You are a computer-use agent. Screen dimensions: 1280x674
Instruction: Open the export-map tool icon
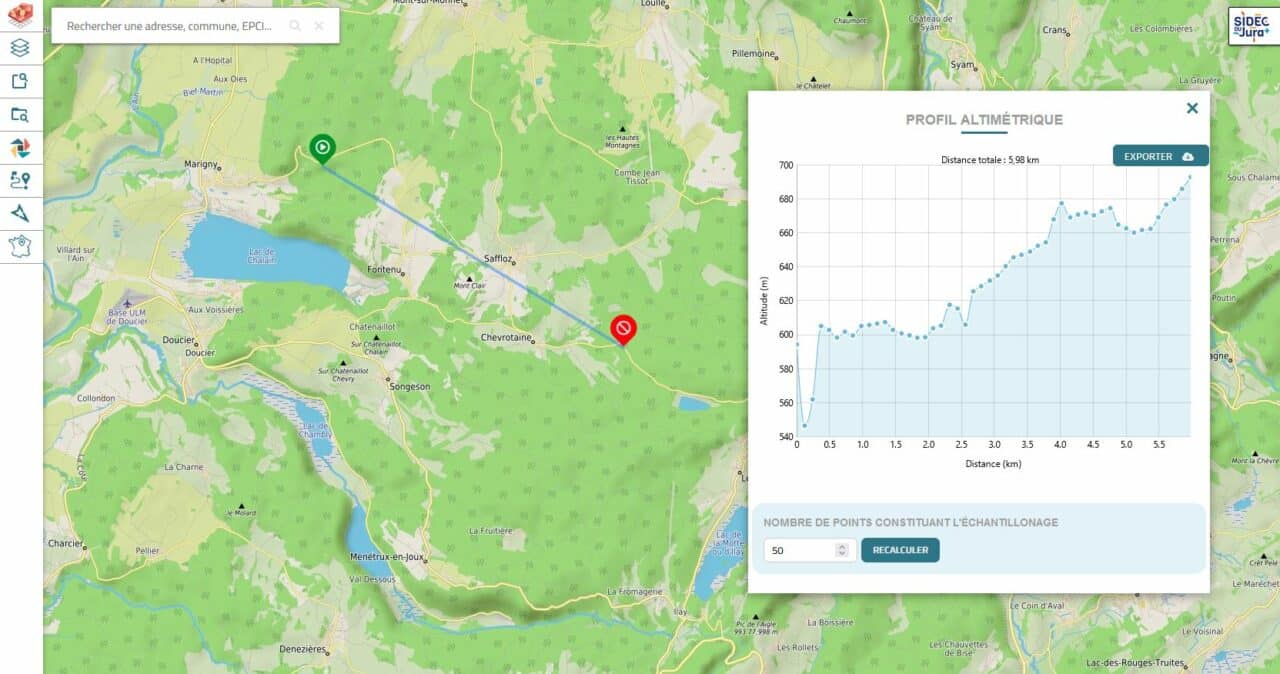(20, 81)
